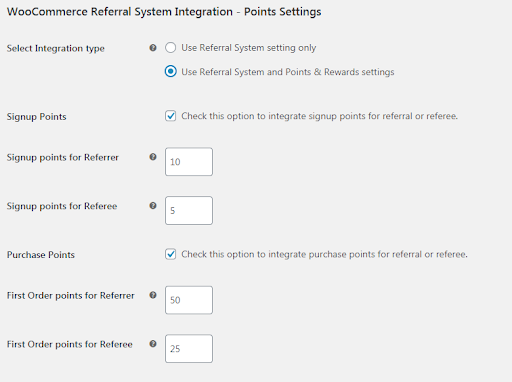Click the 'First Order points for Referrer' label
Image resolution: width=512 pixels, height=382 pixels.
pyautogui.click(x=71, y=296)
